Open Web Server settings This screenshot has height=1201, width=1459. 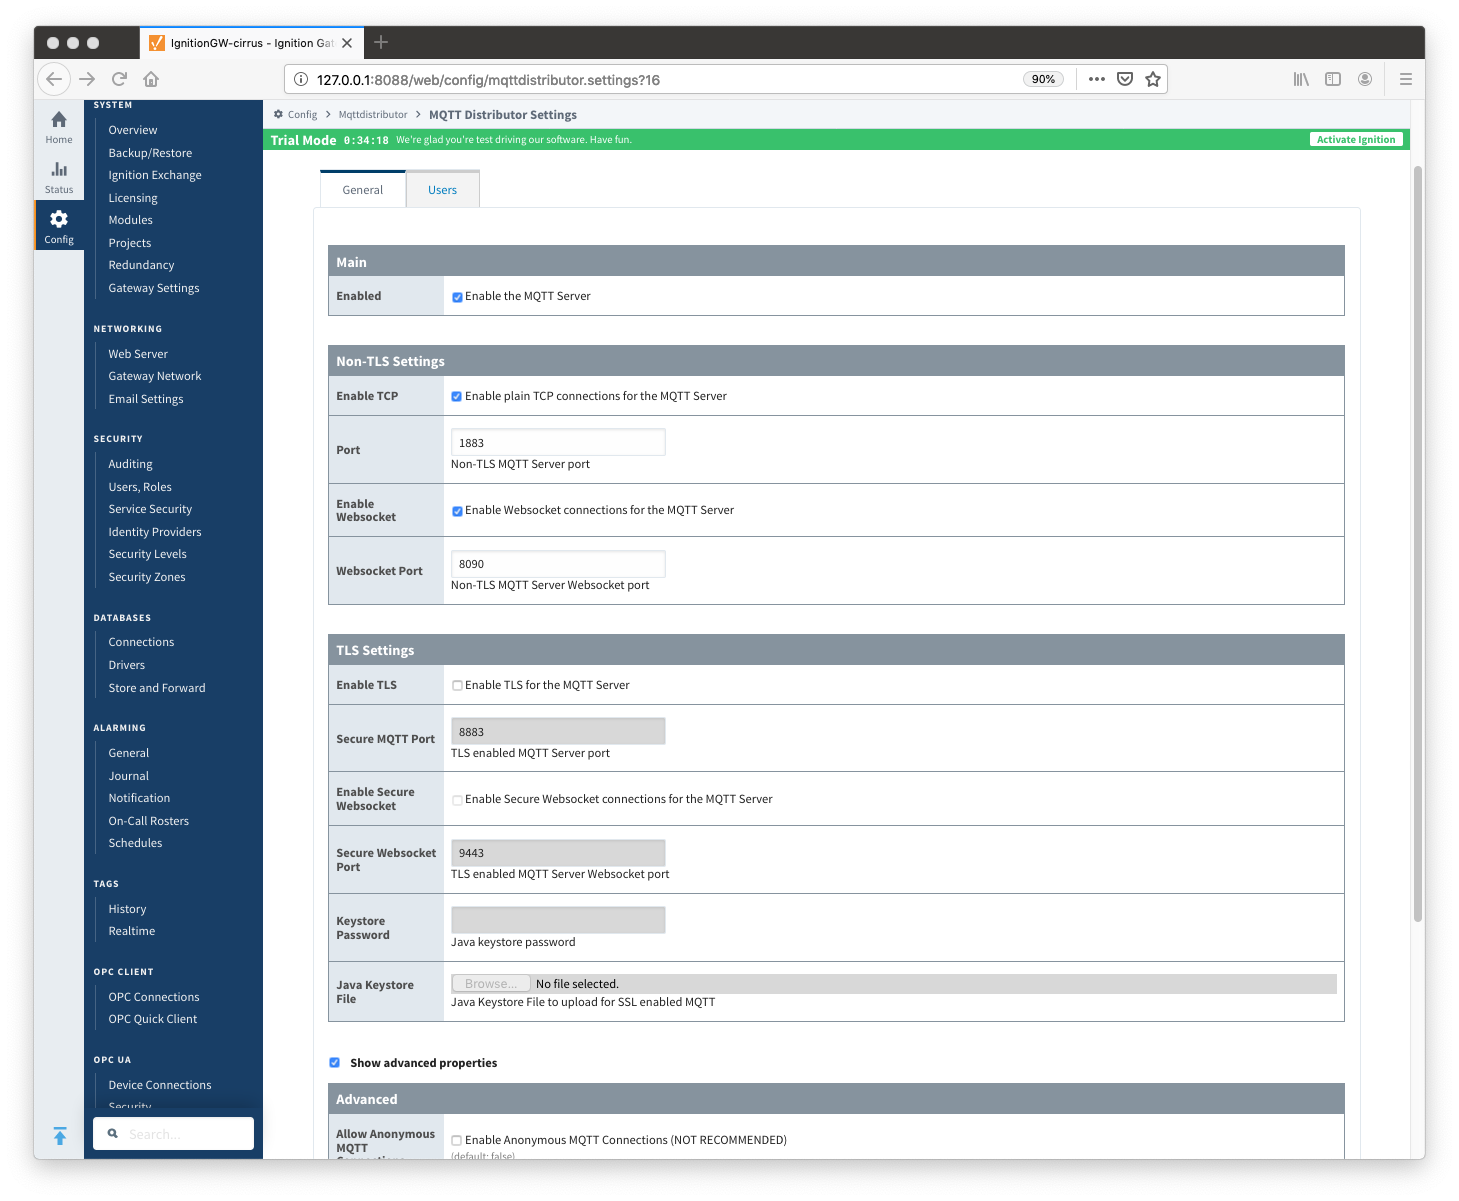click(x=138, y=354)
